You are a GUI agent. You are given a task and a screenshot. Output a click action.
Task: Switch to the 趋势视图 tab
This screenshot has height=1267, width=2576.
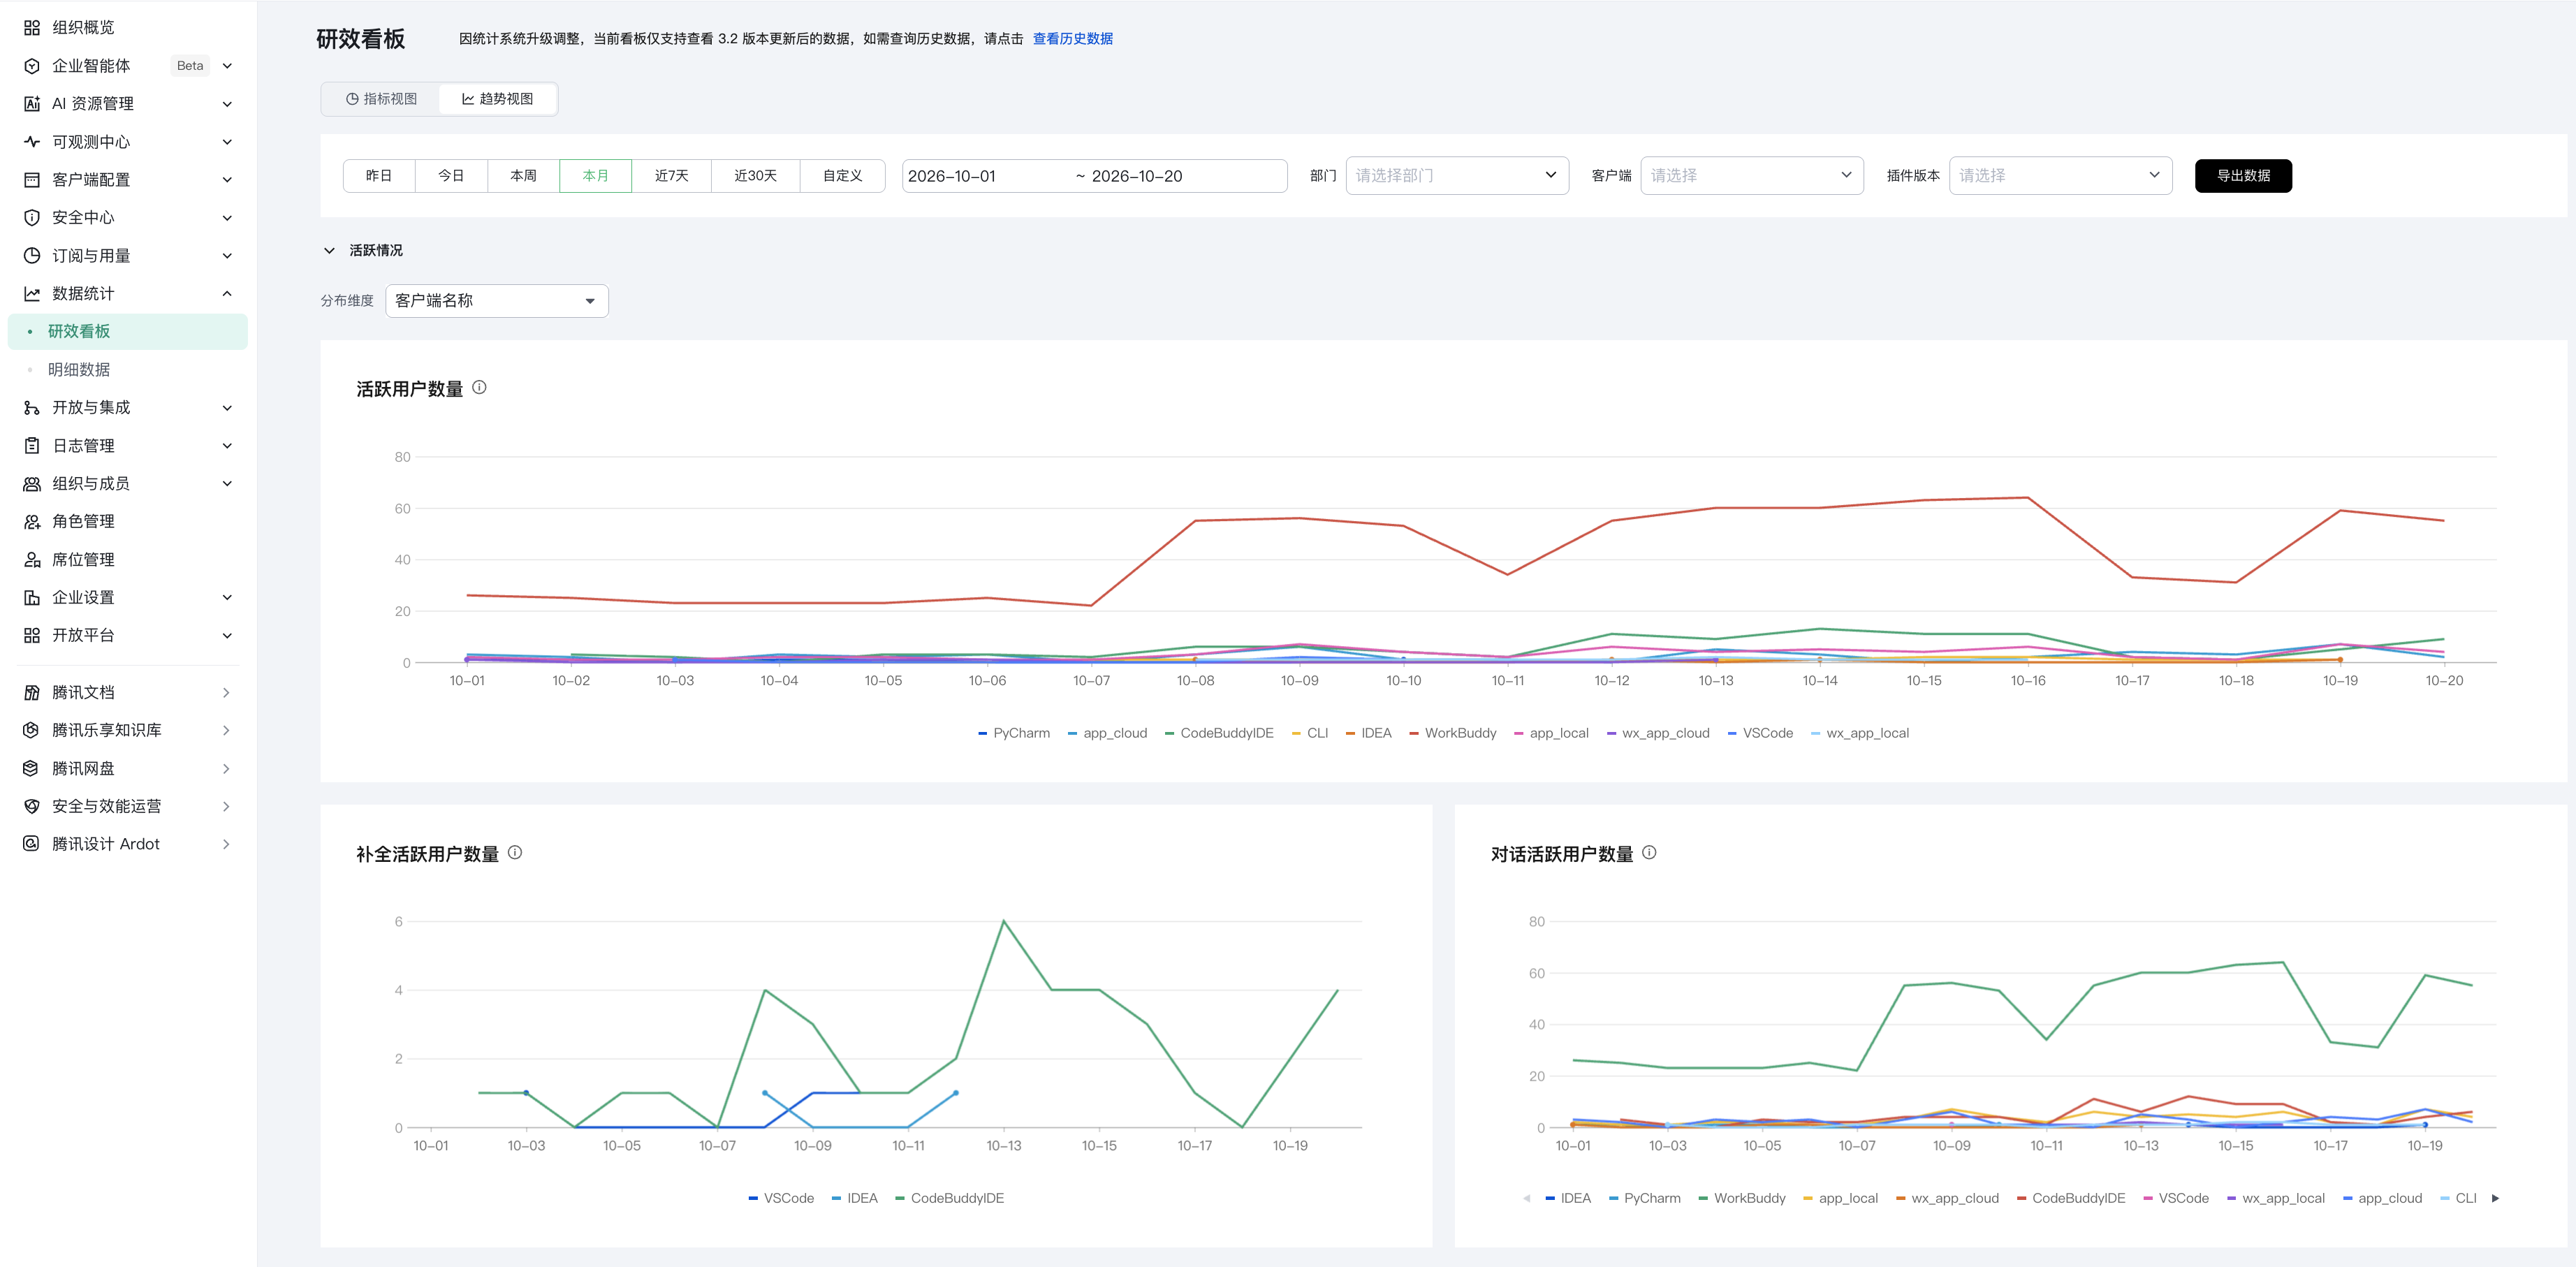[497, 99]
